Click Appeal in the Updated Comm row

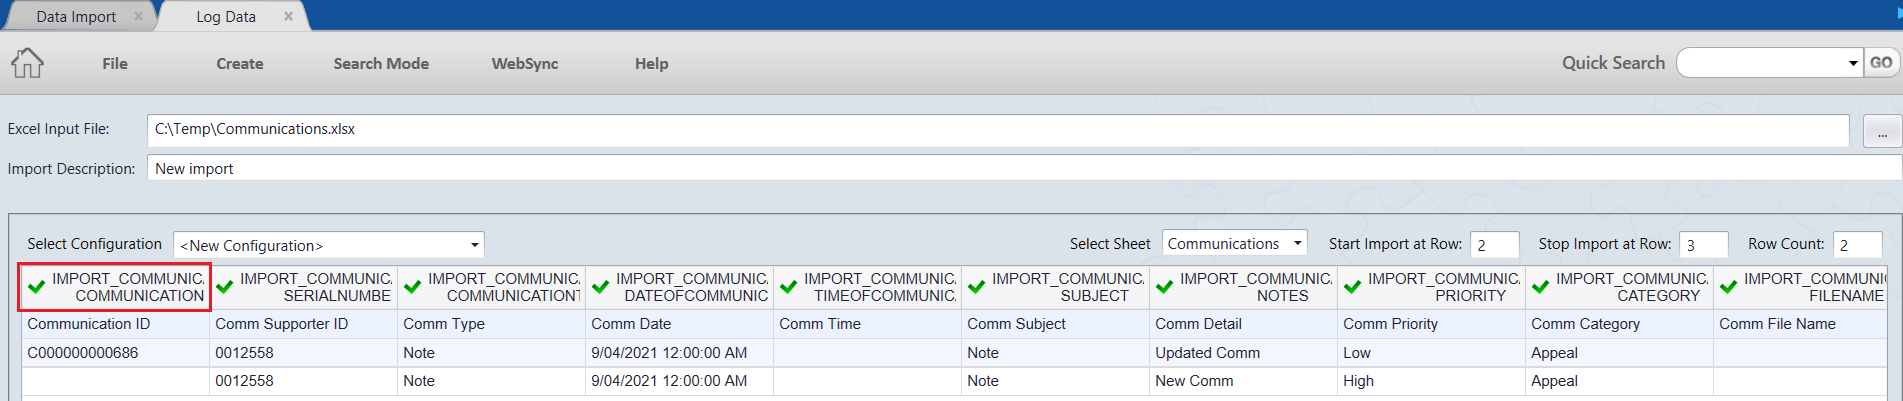coord(1619,353)
